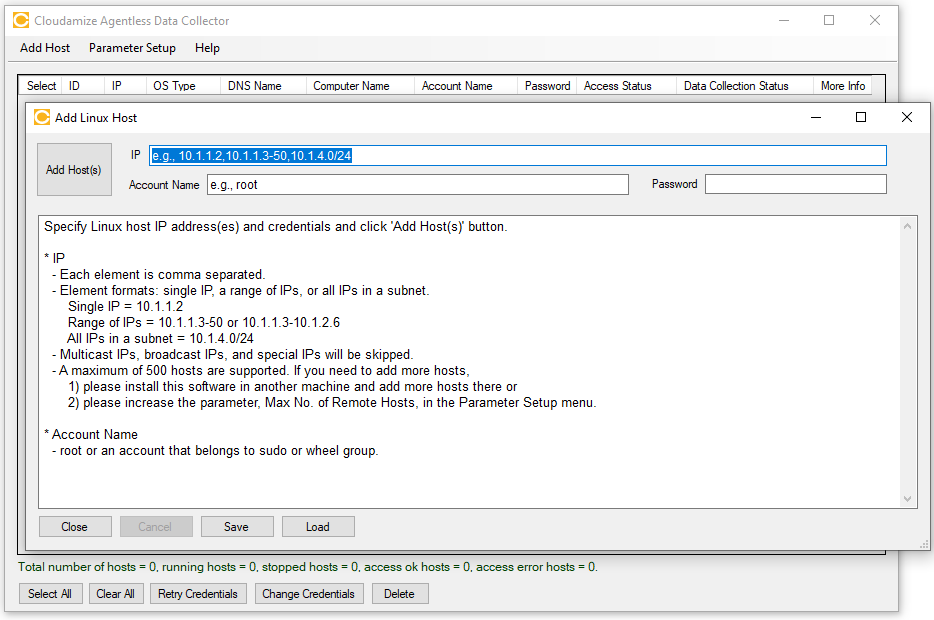This screenshot has width=934, height=620.
Task: Open the Help menu
Action: click(x=207, y=48)
